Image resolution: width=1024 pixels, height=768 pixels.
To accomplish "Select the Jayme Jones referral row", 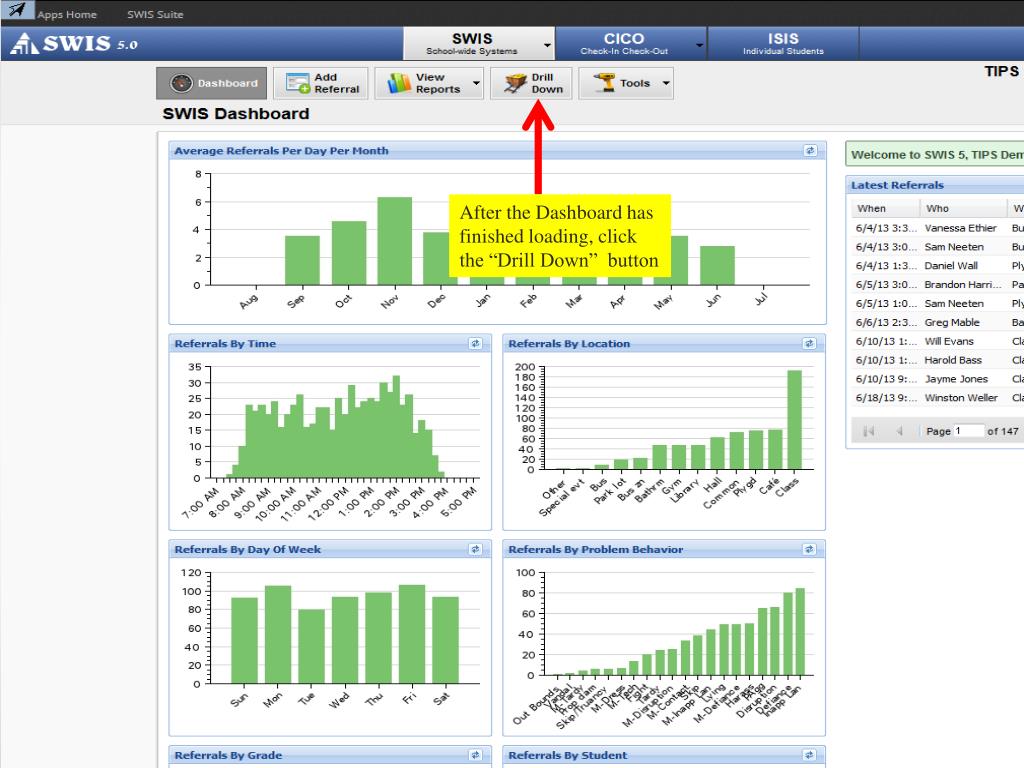I will pyautogui.click(x=938, y=379).
